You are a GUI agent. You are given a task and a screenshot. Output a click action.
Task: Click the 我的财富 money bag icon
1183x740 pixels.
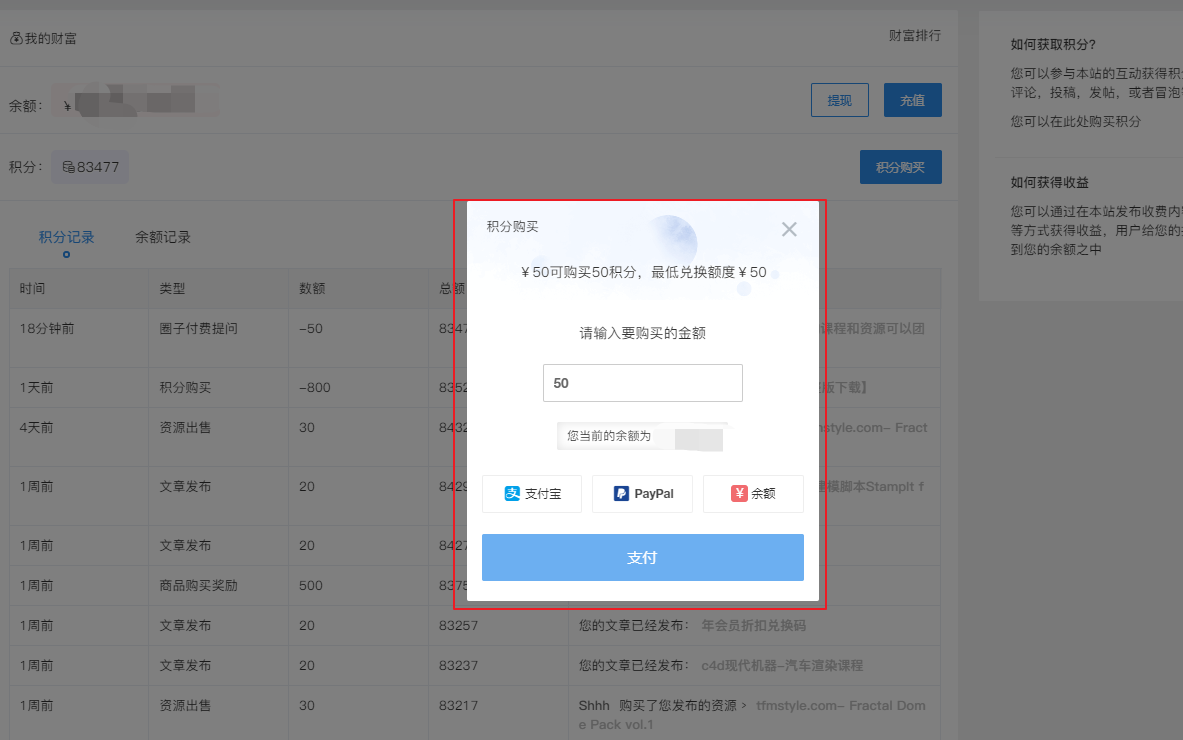point(16,39)
